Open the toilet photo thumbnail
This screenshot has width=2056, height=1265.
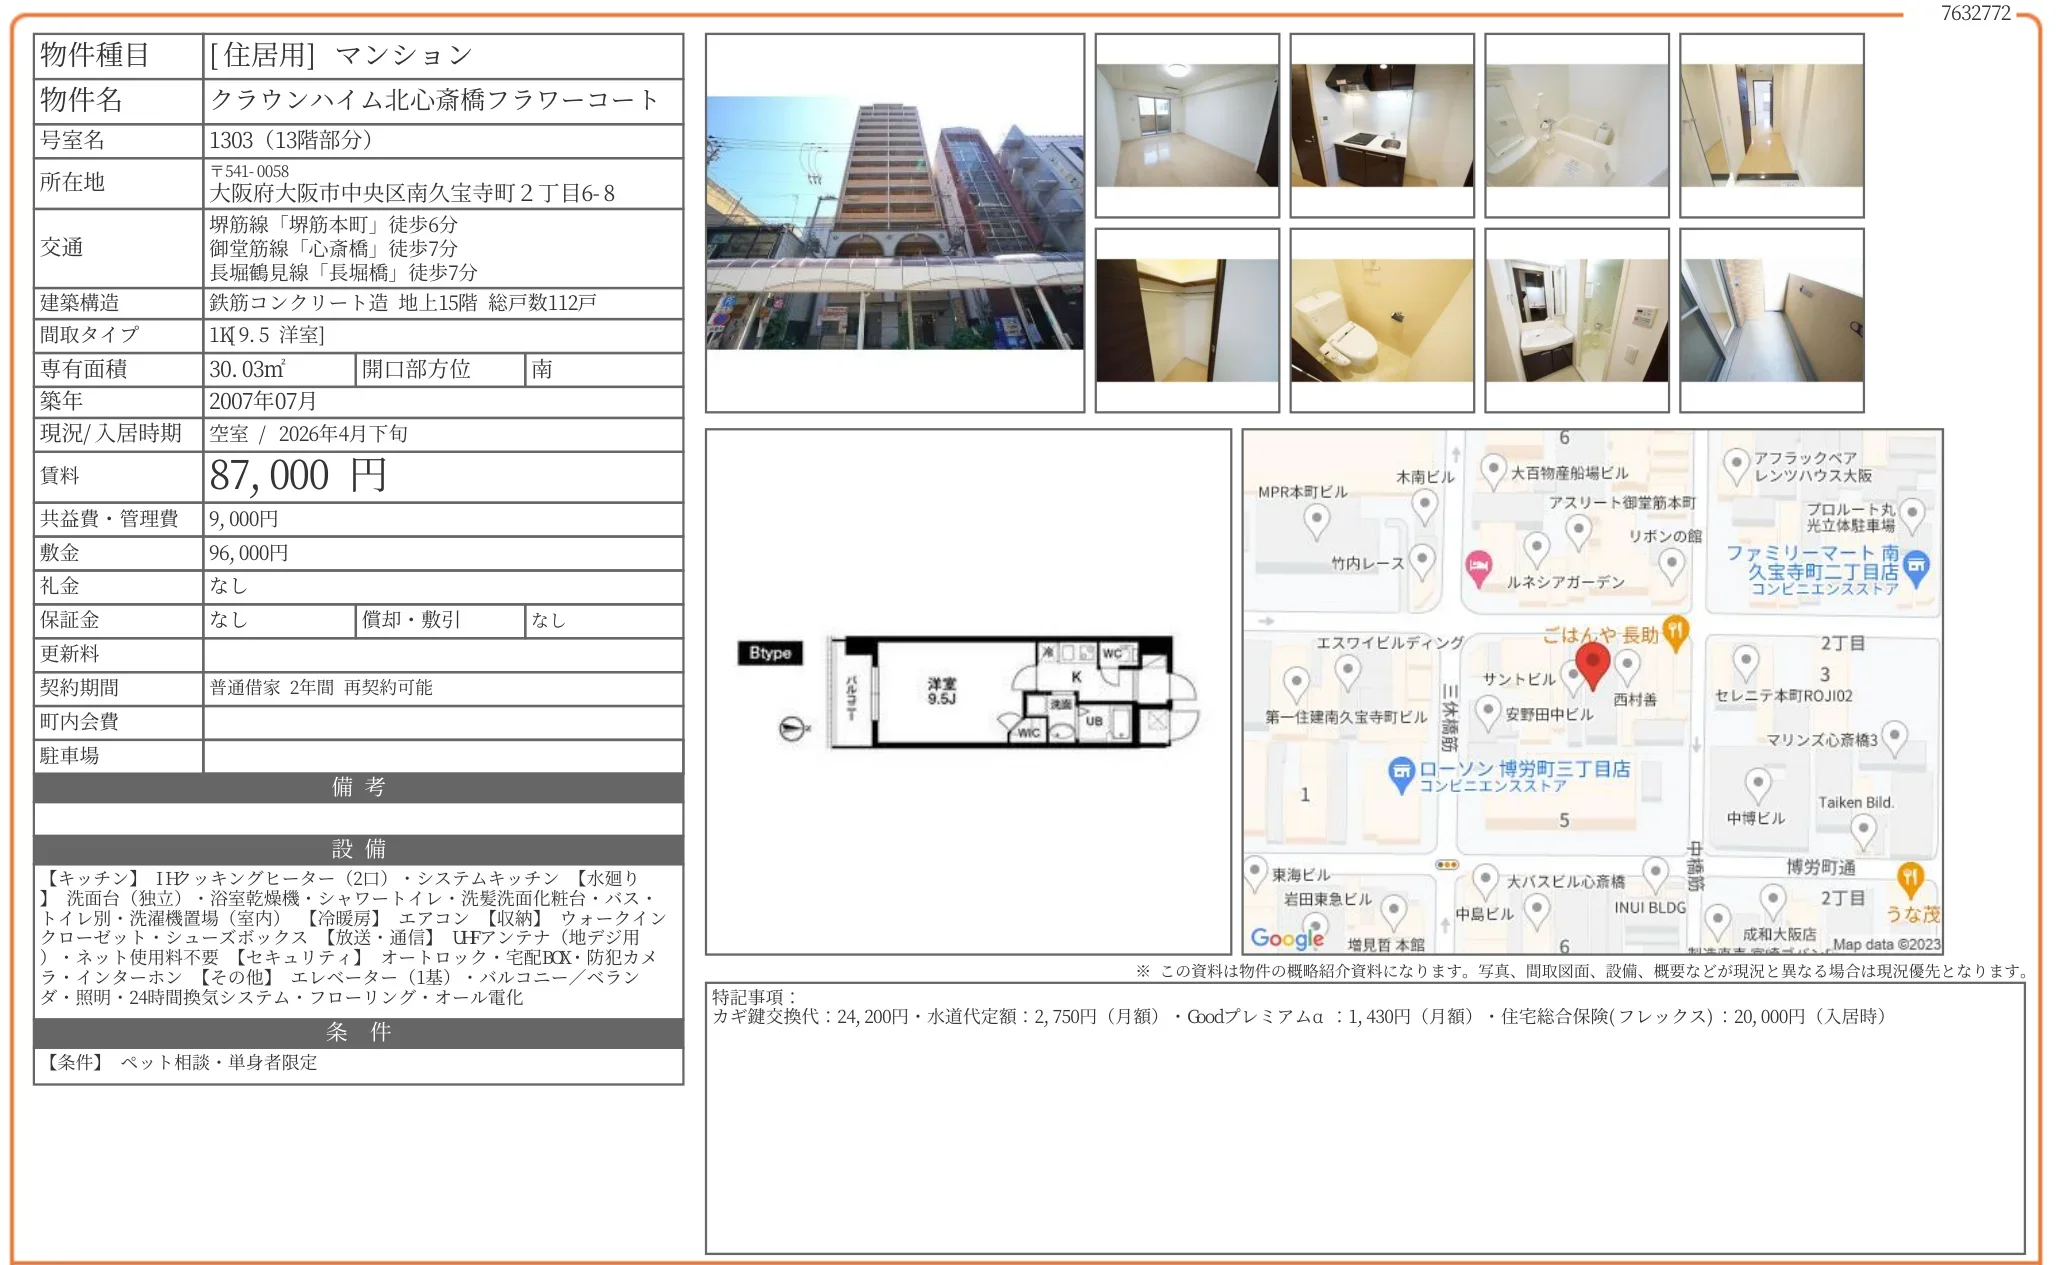click(x=1382, y=321)
